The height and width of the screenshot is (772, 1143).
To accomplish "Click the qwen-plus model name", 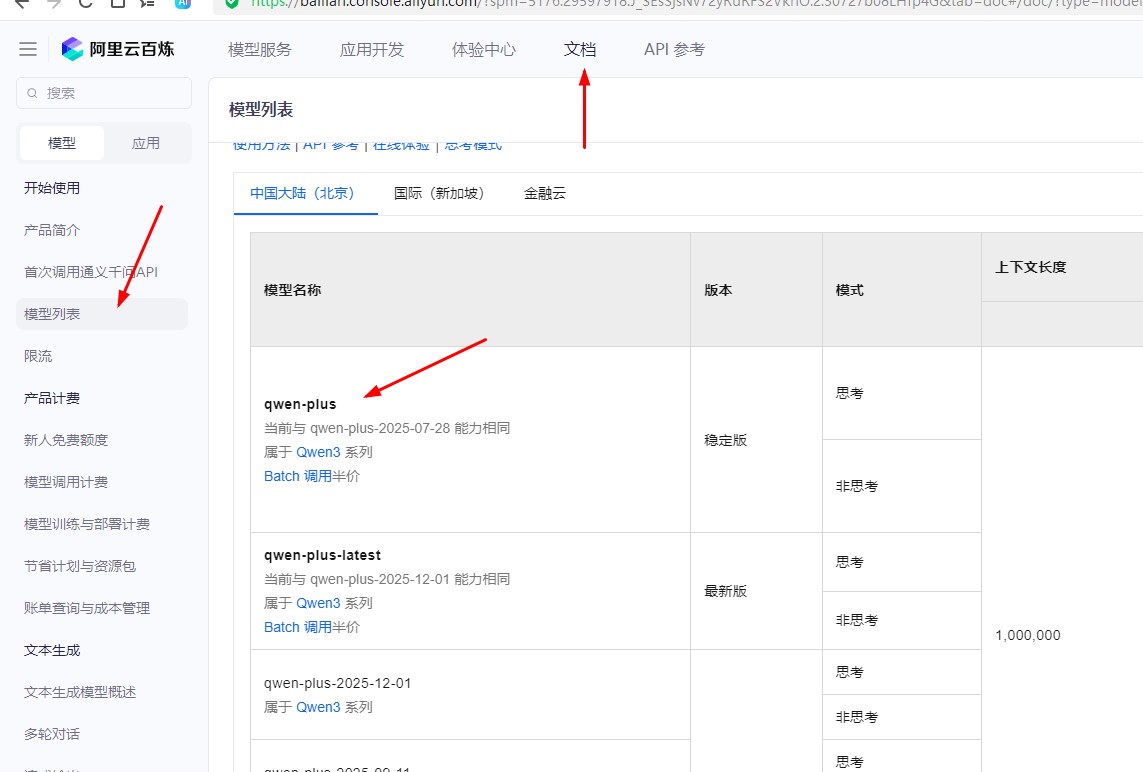I will 300,405.
